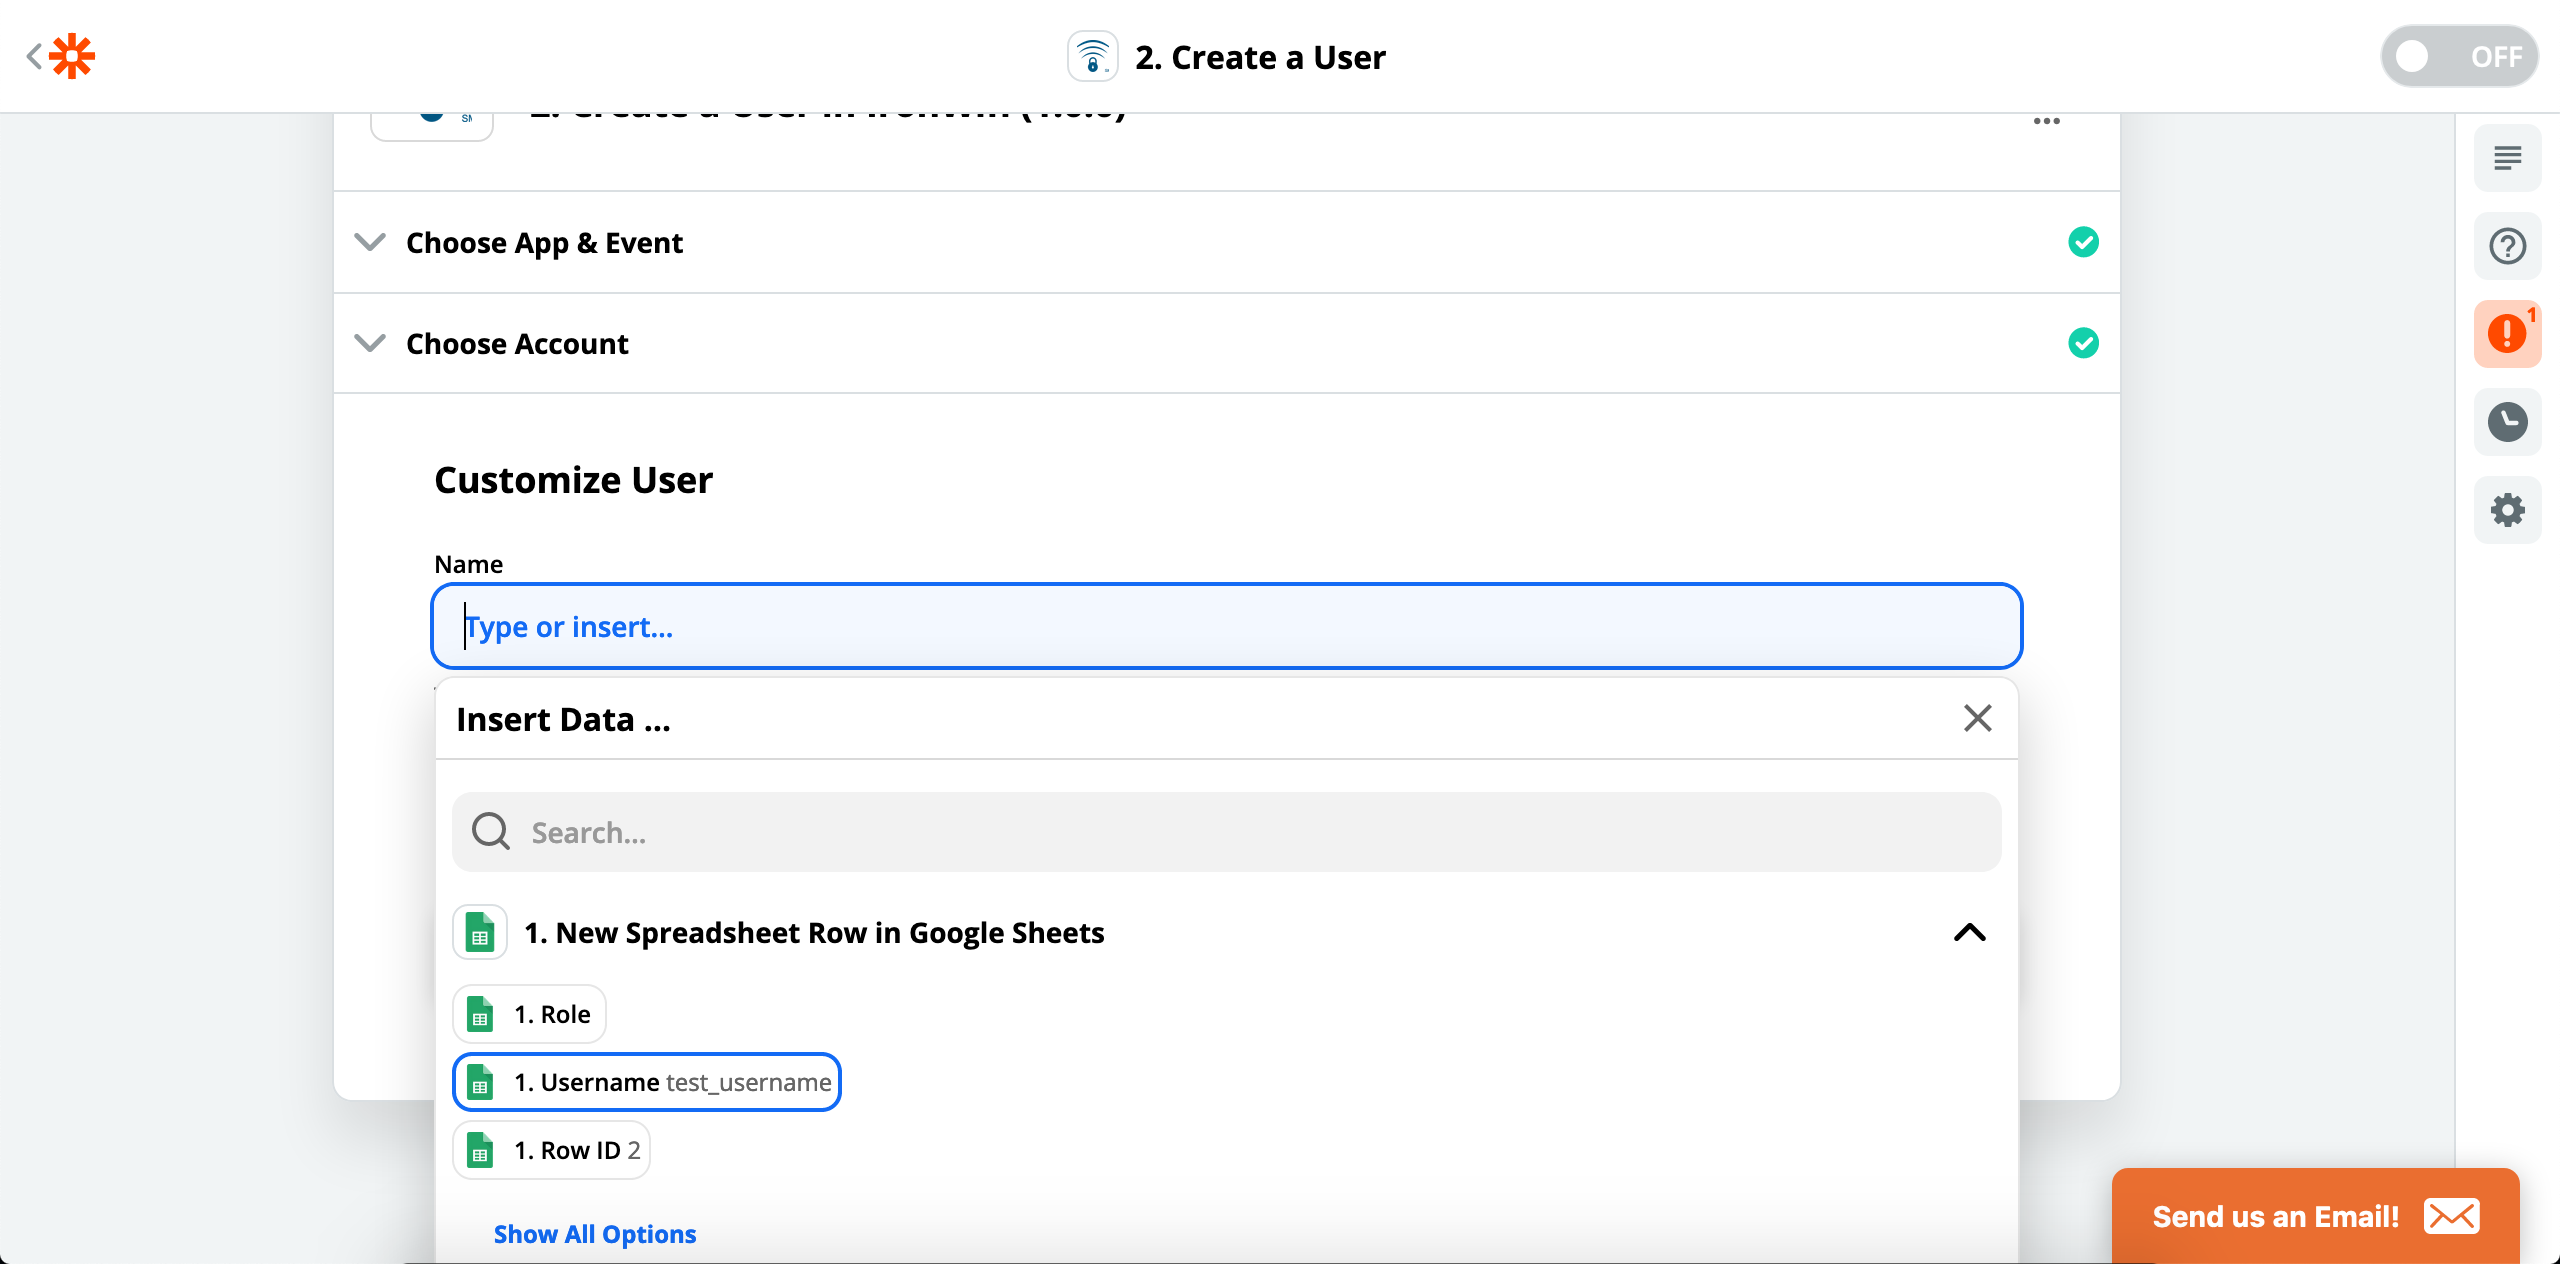Toggle the Zap from OFF to ON
Image resolution: width=2560 pixels, height=1264 pixels.
2458,56
